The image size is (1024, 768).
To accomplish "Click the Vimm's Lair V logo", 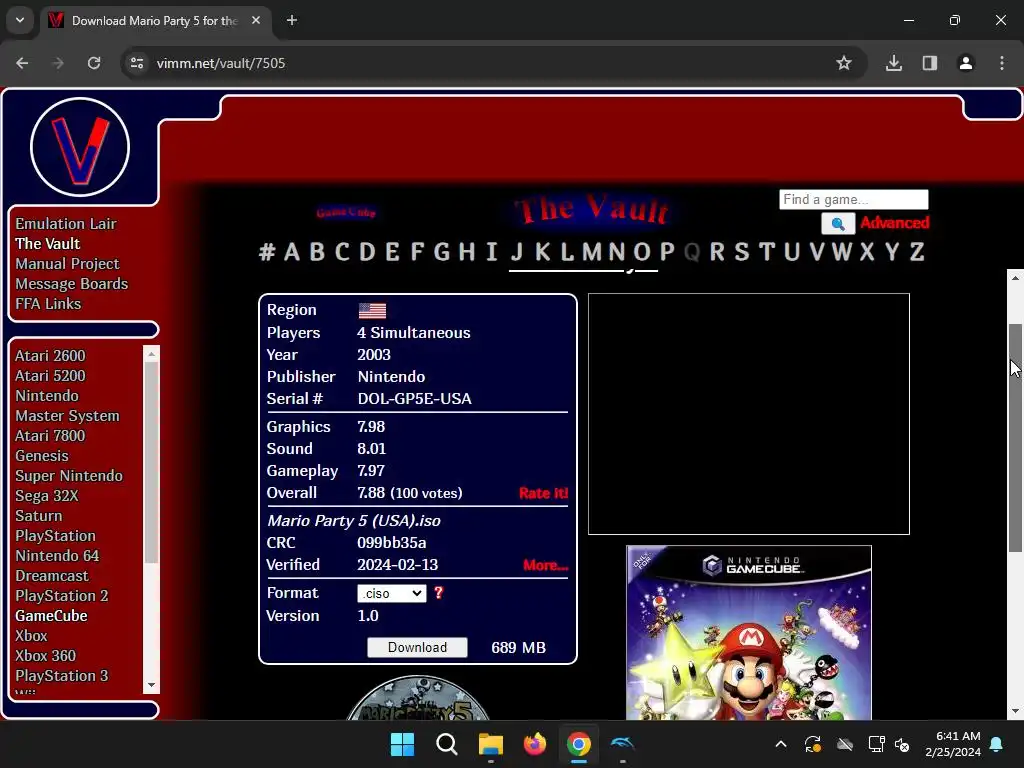I will pos(80,147).
